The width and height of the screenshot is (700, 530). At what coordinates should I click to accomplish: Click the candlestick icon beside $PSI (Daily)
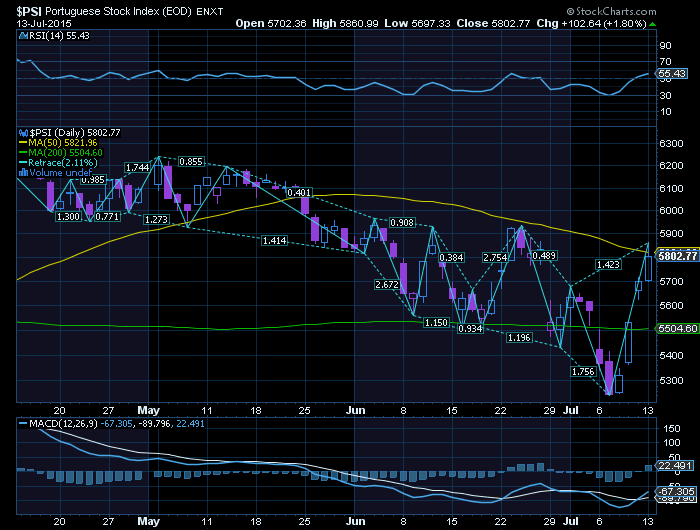(x=24, y=133)
